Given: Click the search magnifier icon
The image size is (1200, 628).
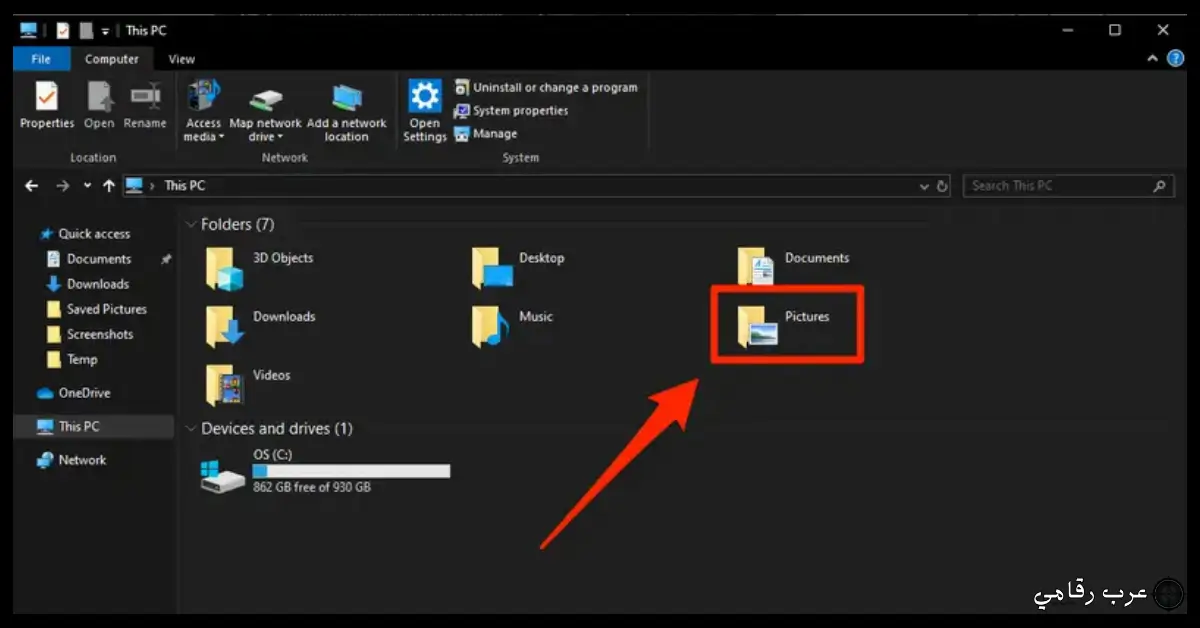Looking at the screenshot, I should (x=1160, y=186).
